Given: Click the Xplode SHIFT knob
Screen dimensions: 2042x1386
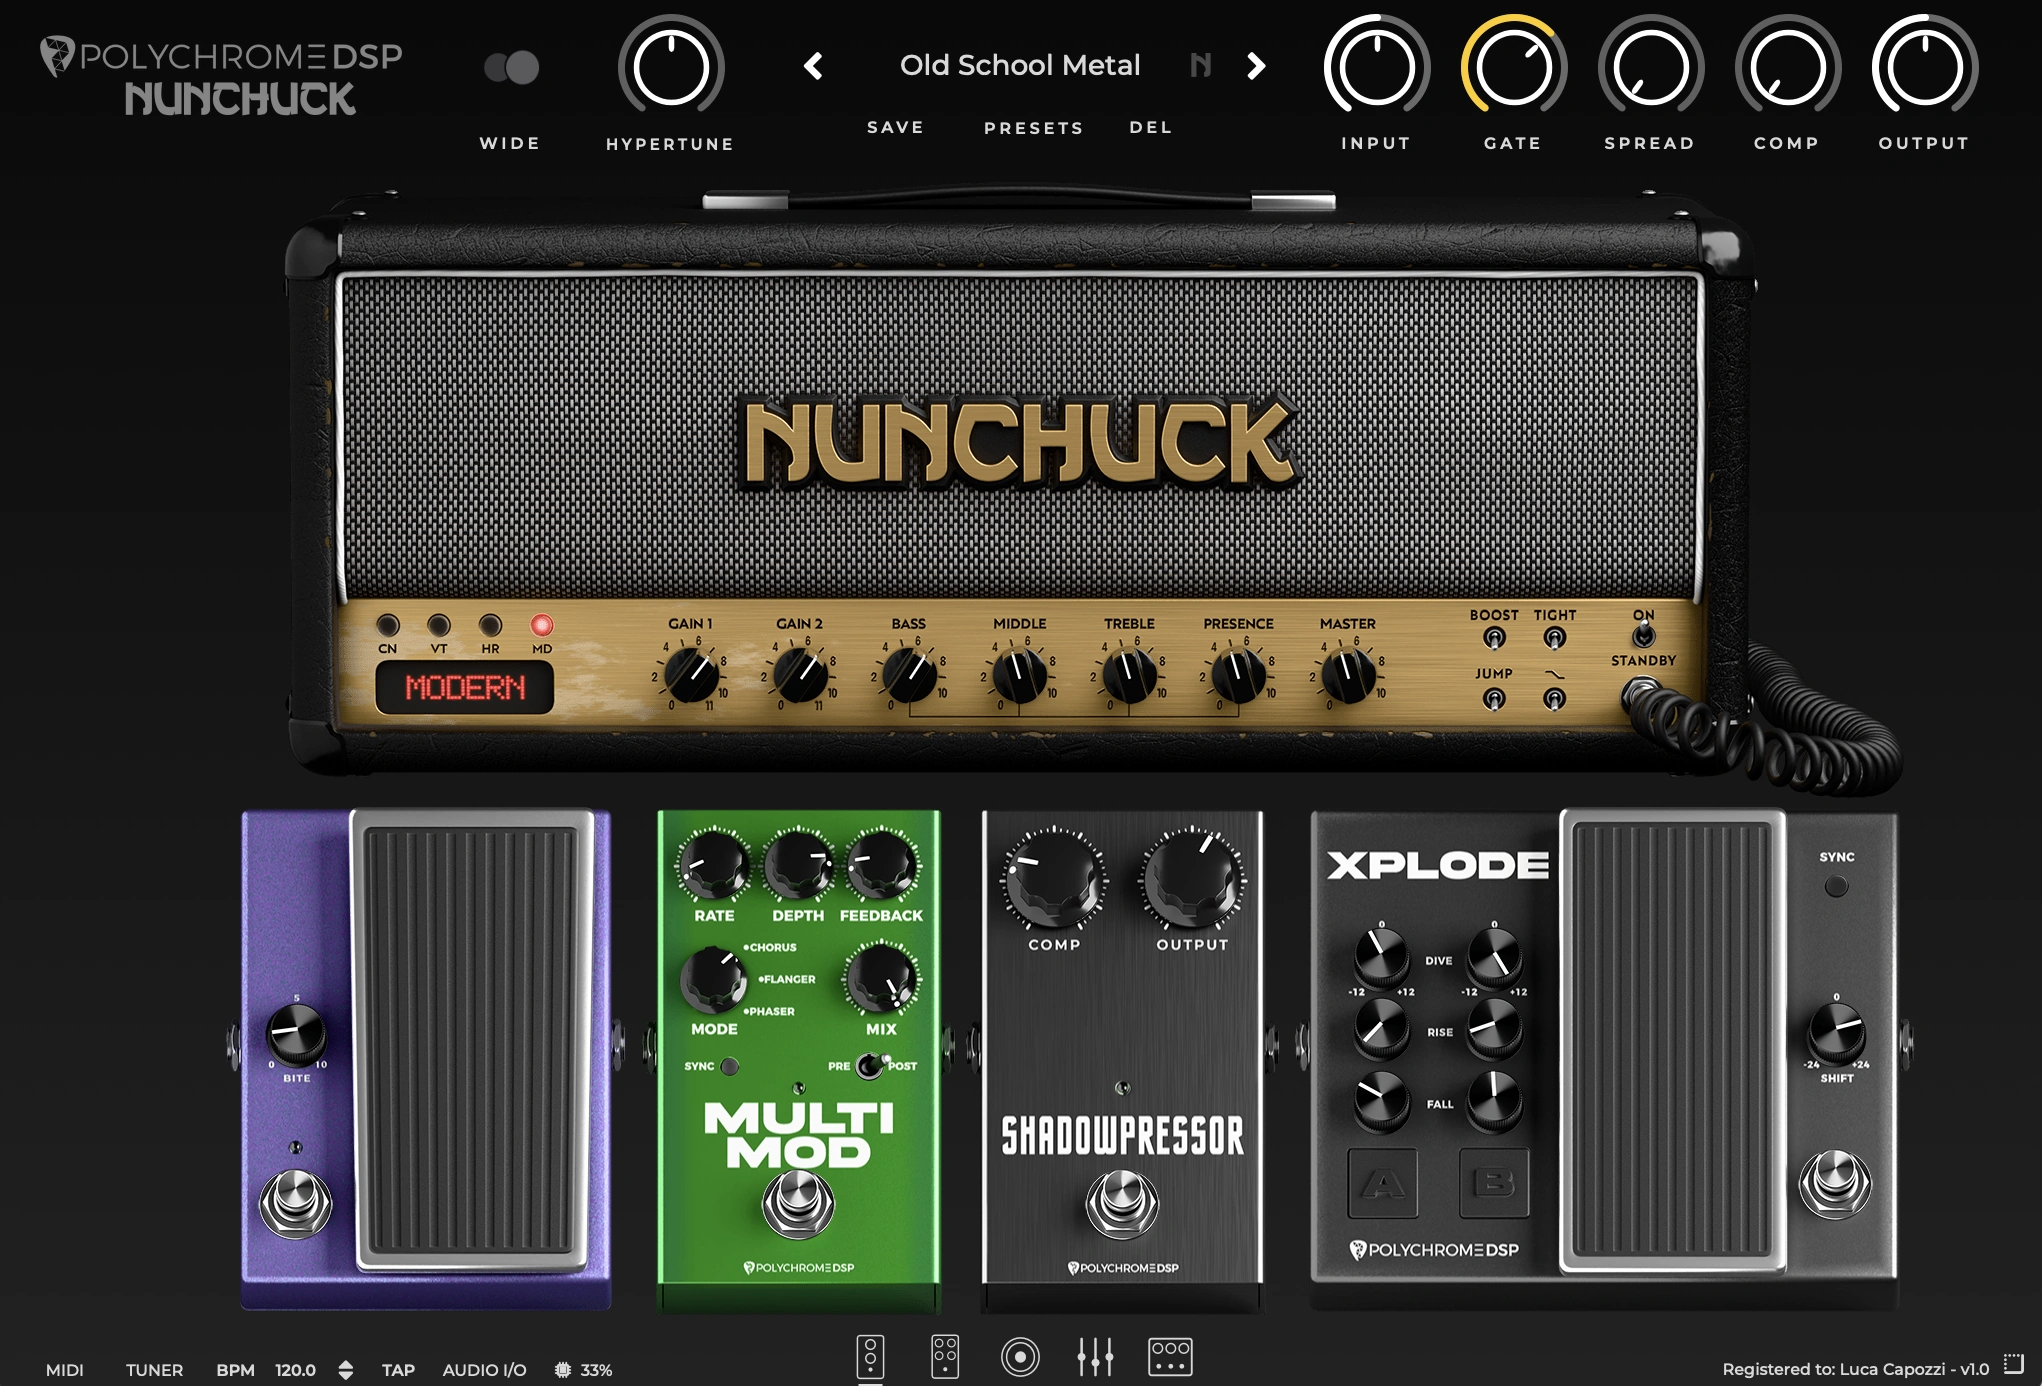Looking at the screenshot, I should coord(1837,1034).
